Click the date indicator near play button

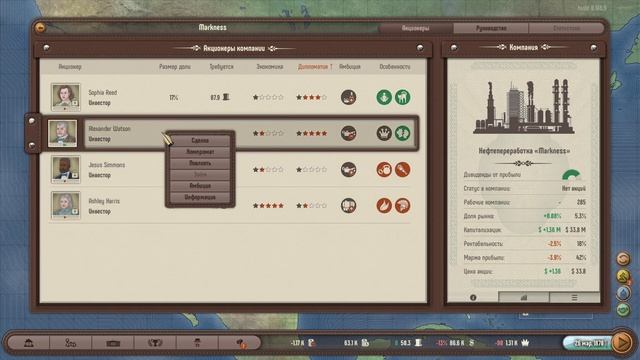(x=588, y=343)
